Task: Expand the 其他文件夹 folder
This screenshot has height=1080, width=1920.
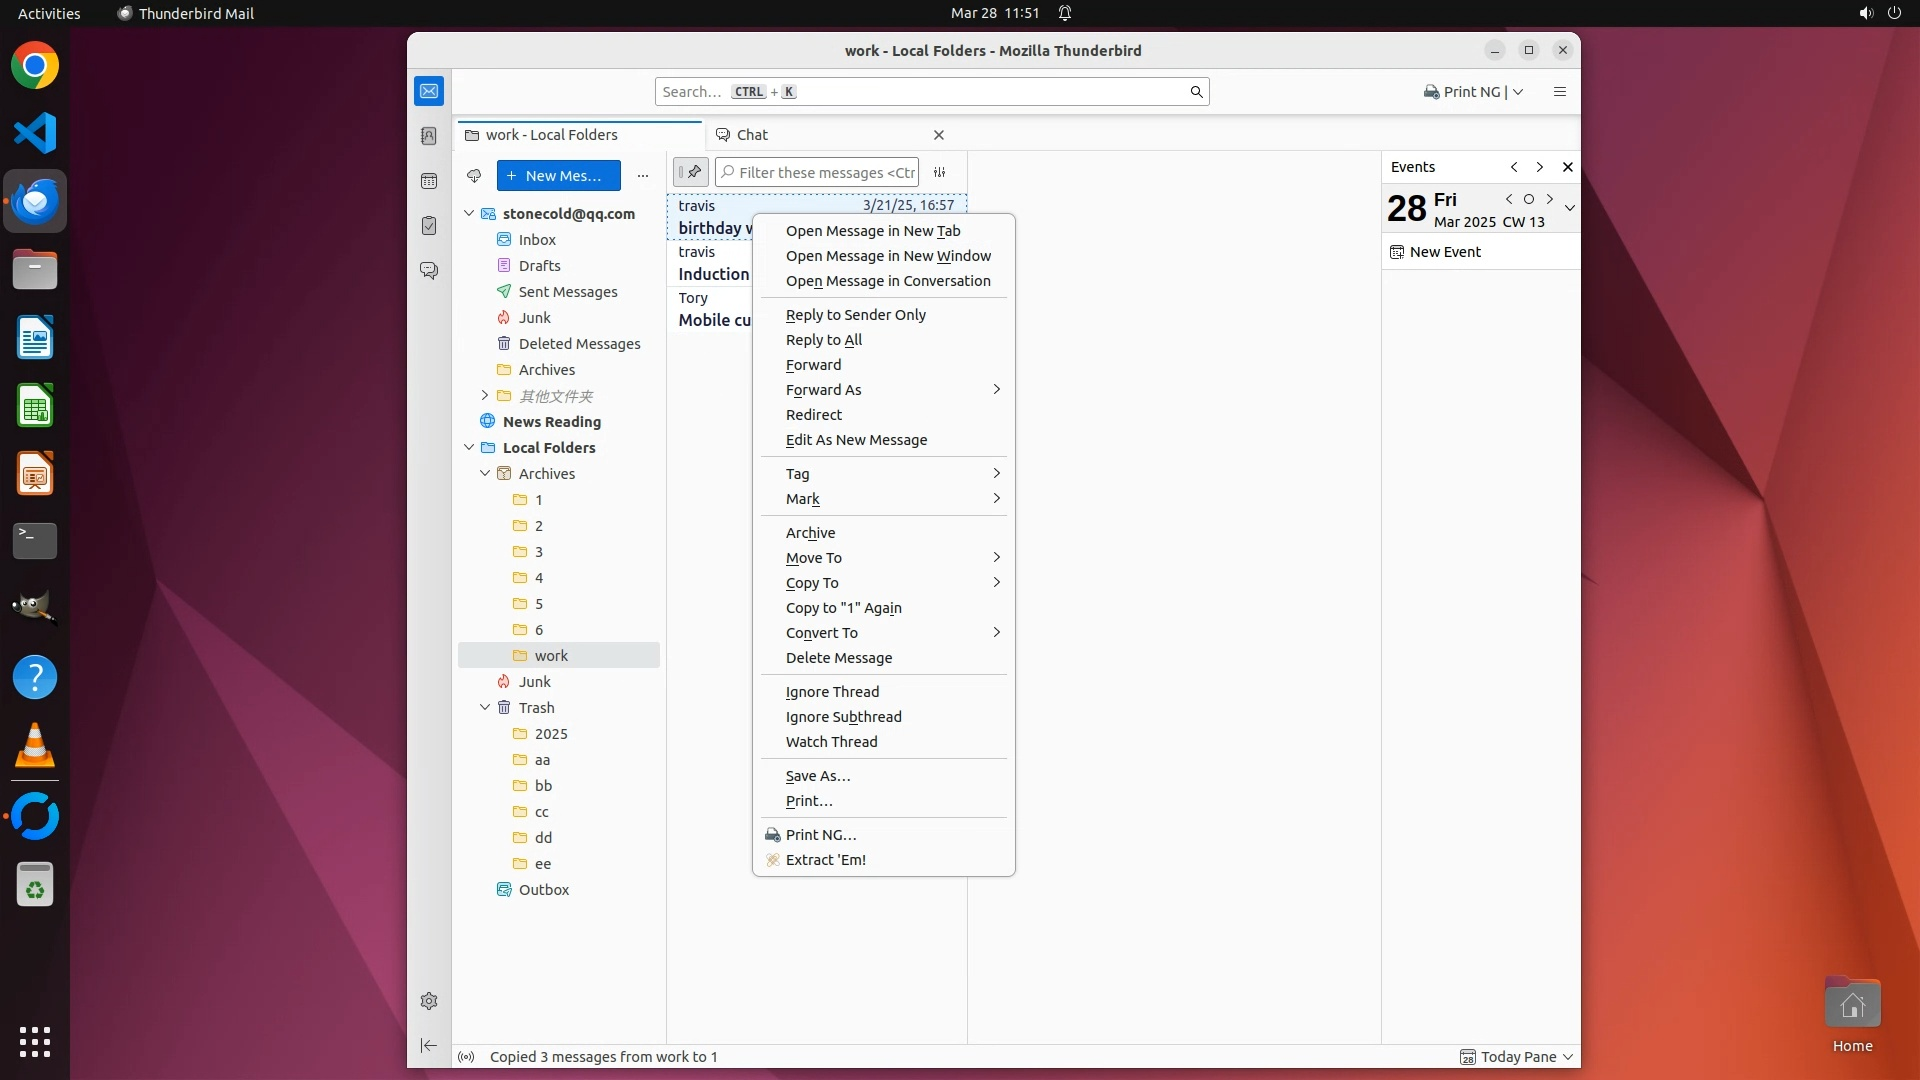Action: pos(485,396)
